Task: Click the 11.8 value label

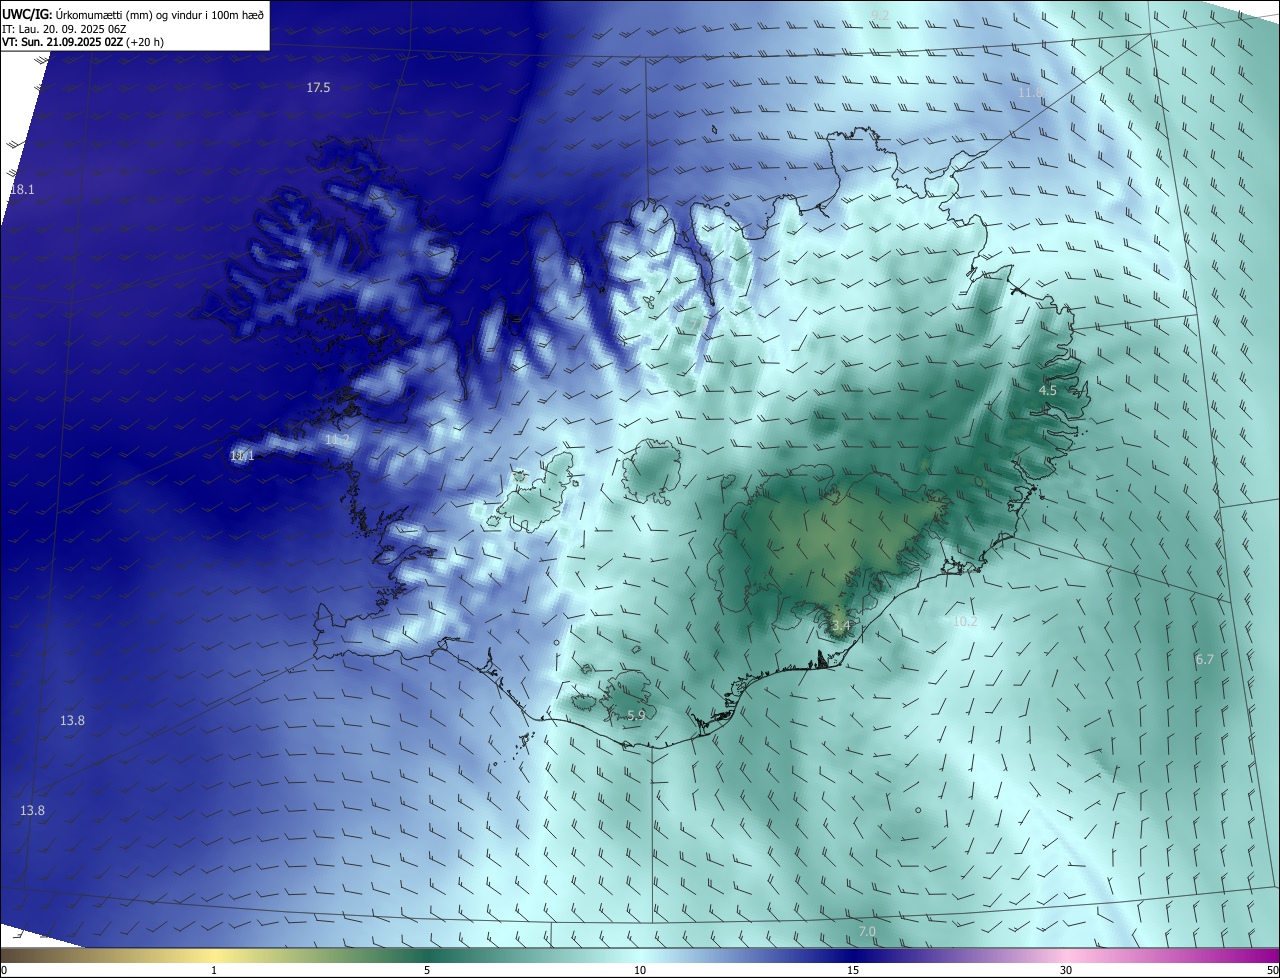Action: tap(1030, 93)
